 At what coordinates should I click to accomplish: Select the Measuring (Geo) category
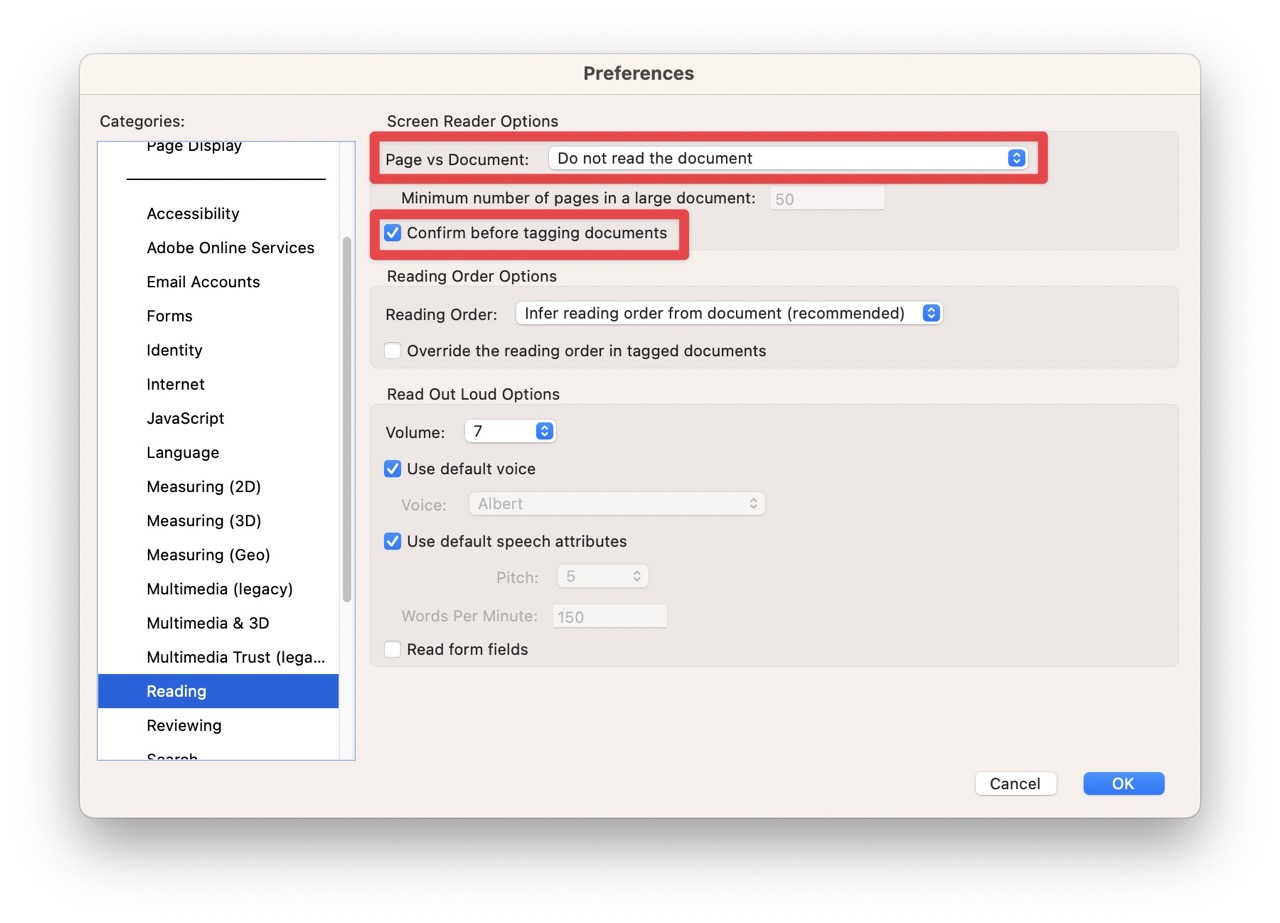tap(208, 554)
